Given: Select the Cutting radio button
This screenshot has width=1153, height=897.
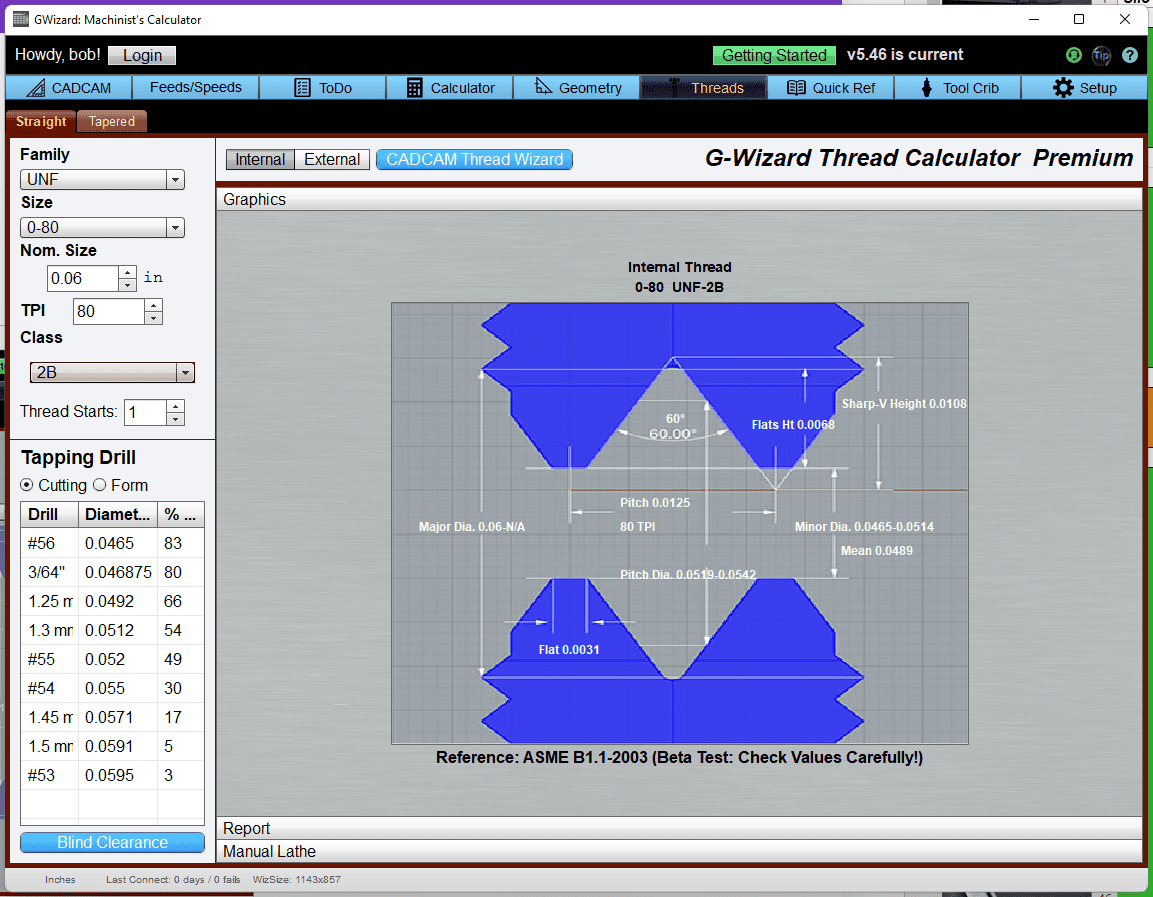Looking at the screenshot, I should [25, 485].
